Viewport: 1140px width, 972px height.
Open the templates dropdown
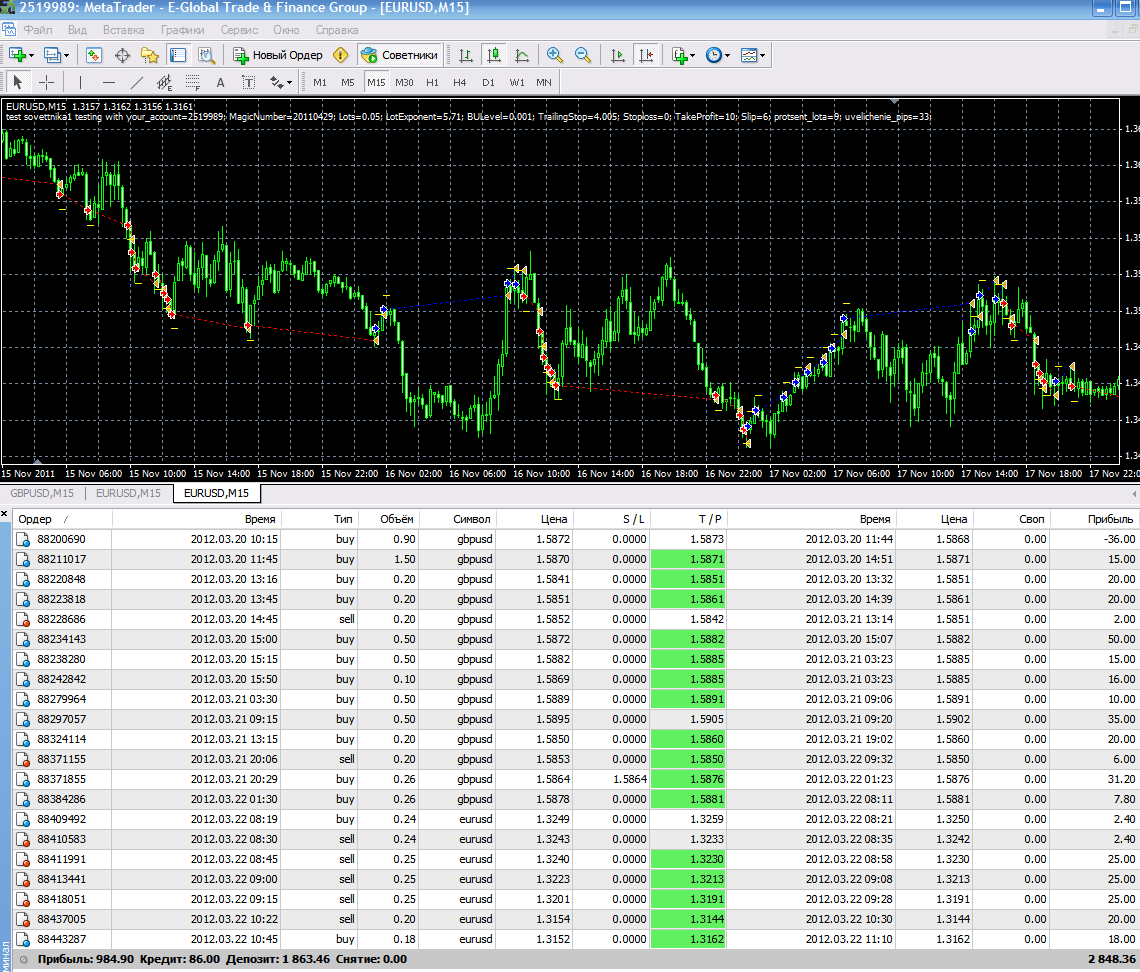(752, 55)
